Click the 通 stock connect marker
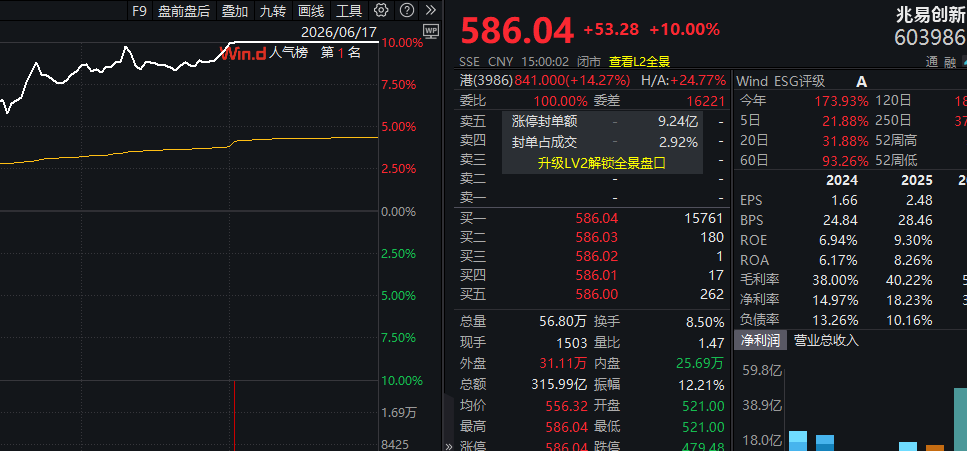This screenshot has width=967, height=451. pyautogui.click(x=932, y=62)
